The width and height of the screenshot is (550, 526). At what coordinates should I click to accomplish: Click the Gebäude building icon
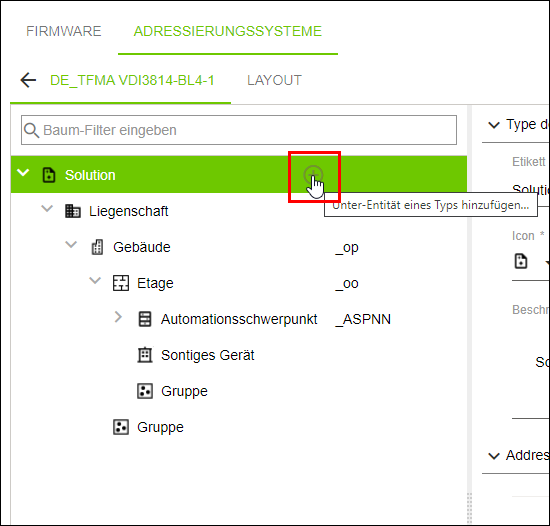pos(97,247)
